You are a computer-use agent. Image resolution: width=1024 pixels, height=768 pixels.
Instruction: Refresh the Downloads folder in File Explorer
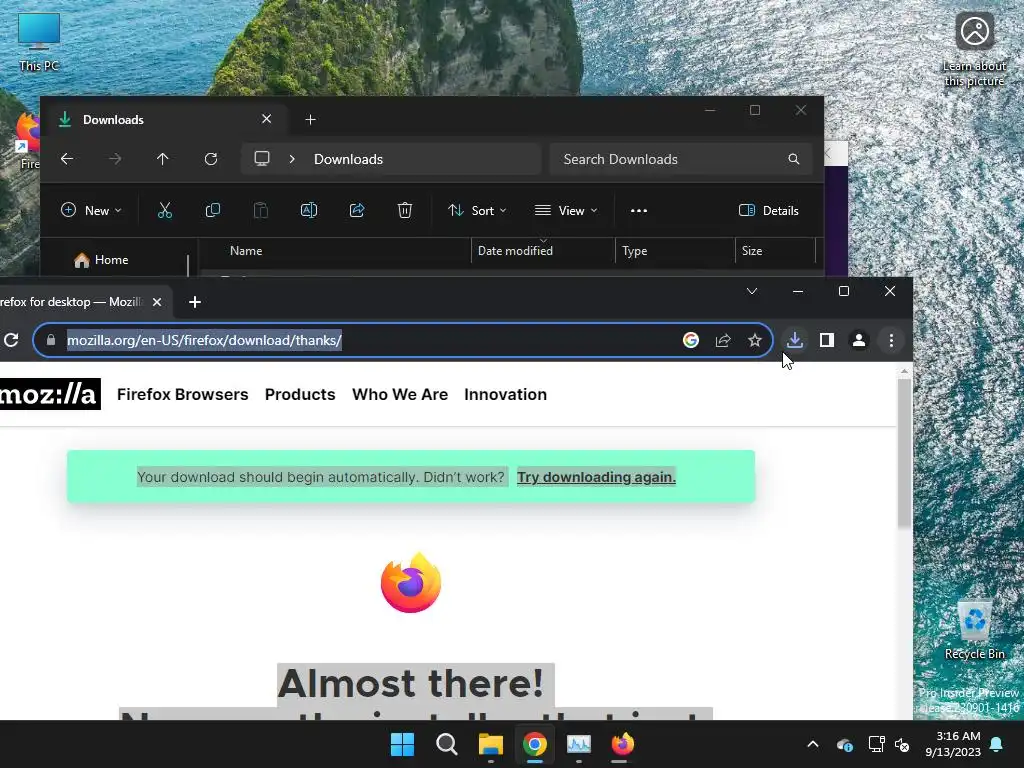(x=210, y=159)
